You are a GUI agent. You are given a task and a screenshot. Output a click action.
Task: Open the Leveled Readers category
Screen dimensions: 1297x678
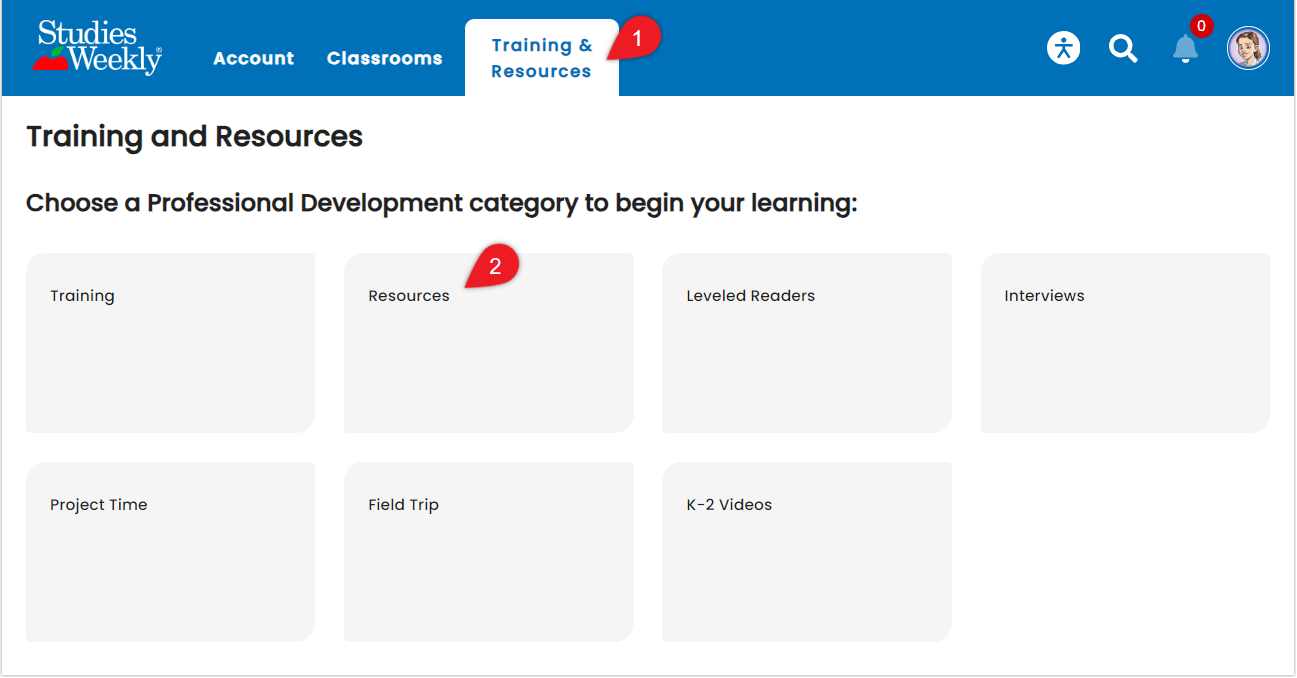806,342
